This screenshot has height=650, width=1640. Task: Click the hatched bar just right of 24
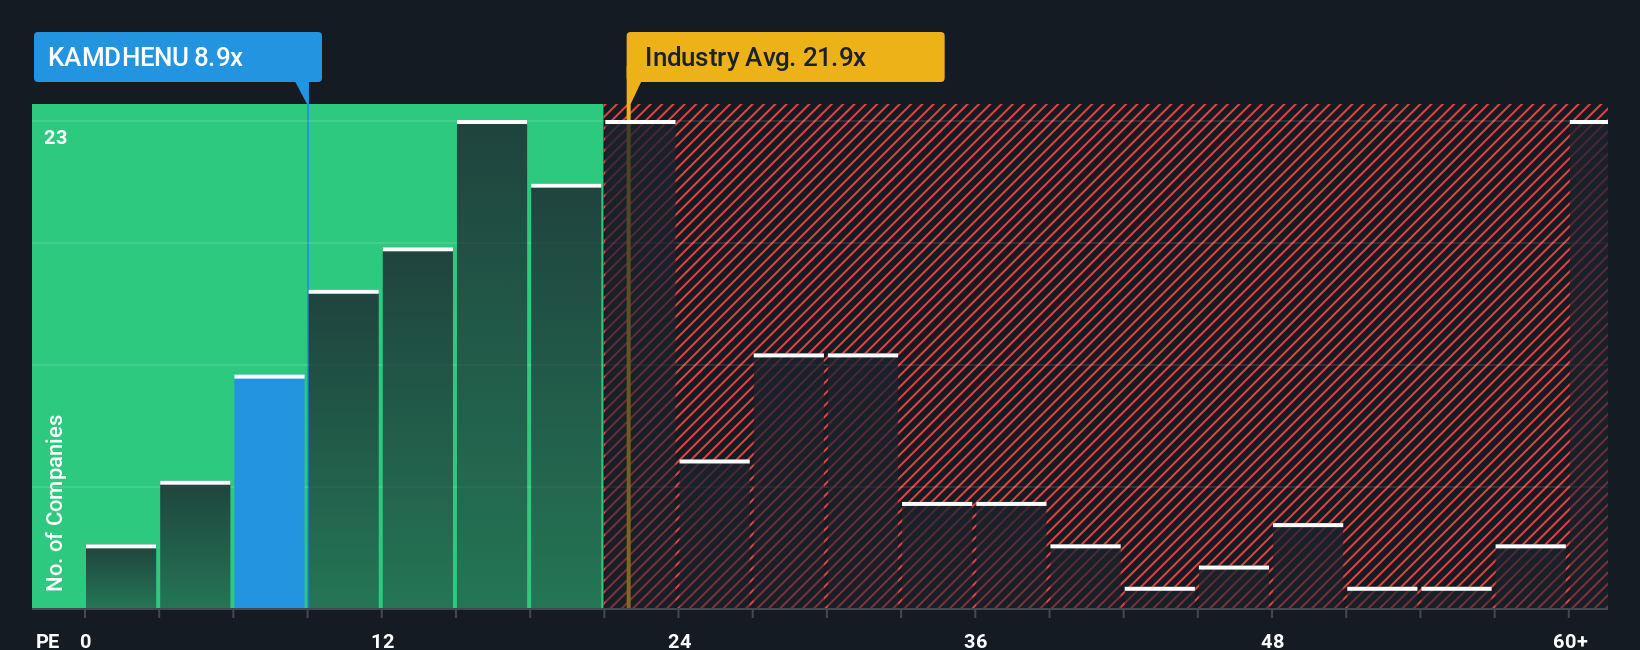(715, 534)
